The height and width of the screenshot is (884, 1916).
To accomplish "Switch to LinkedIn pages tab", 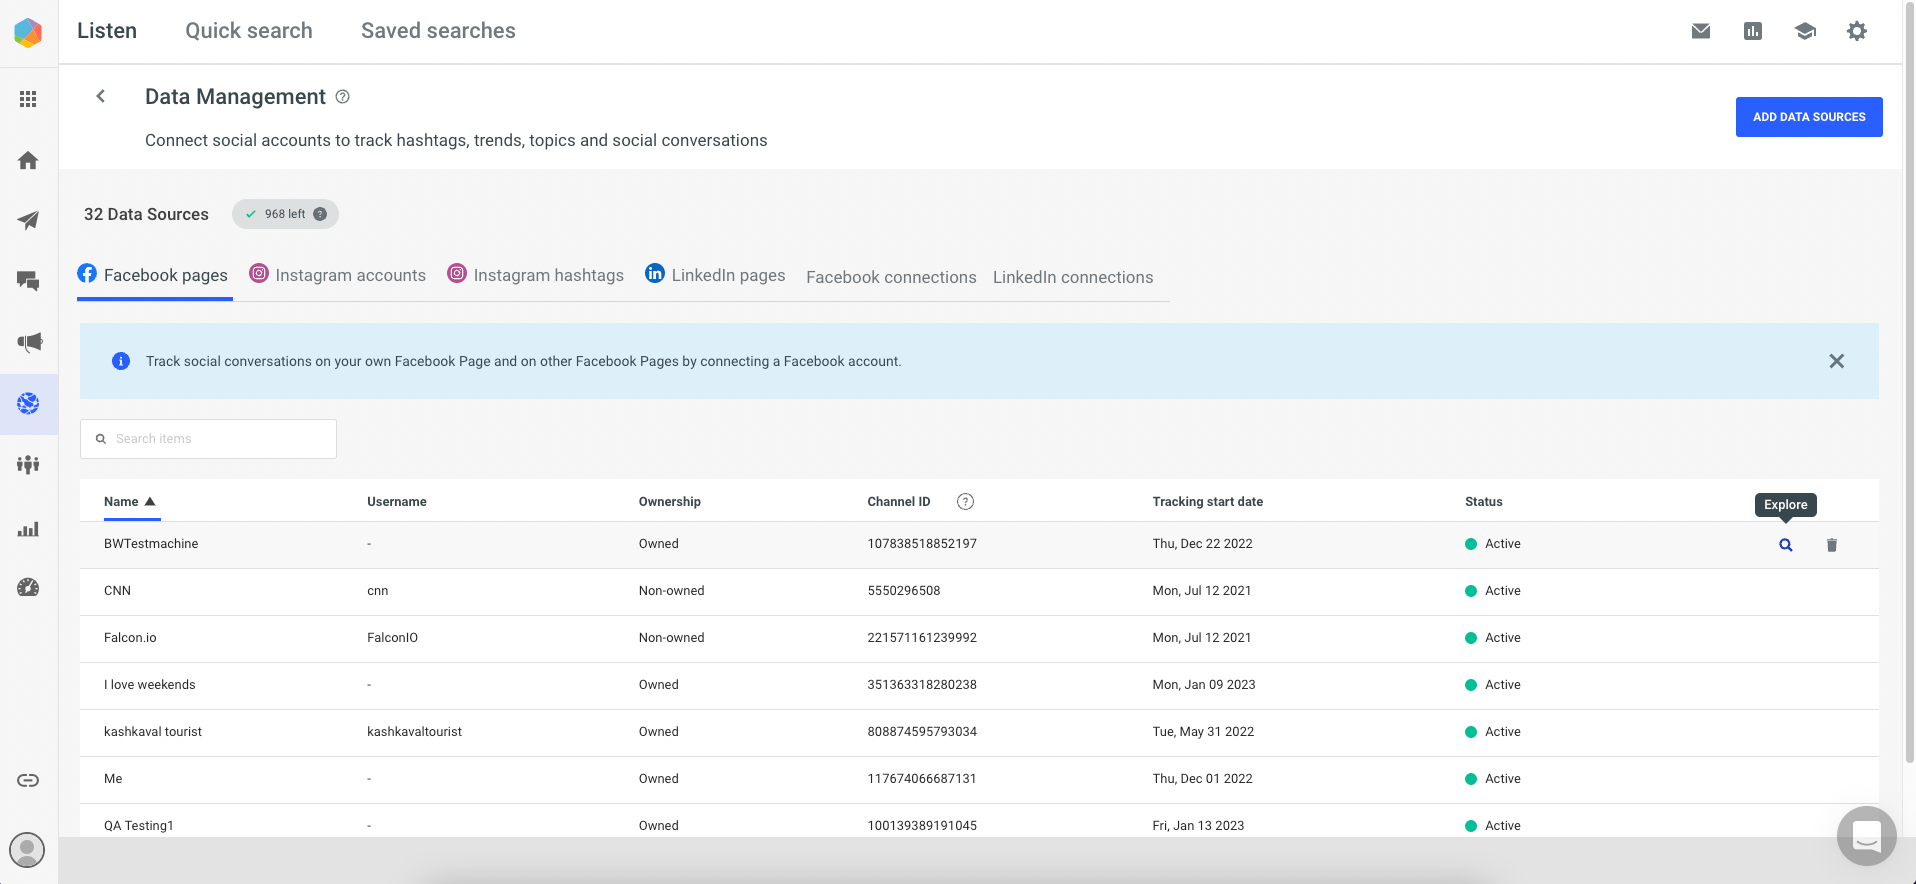I will coord(716,275).
